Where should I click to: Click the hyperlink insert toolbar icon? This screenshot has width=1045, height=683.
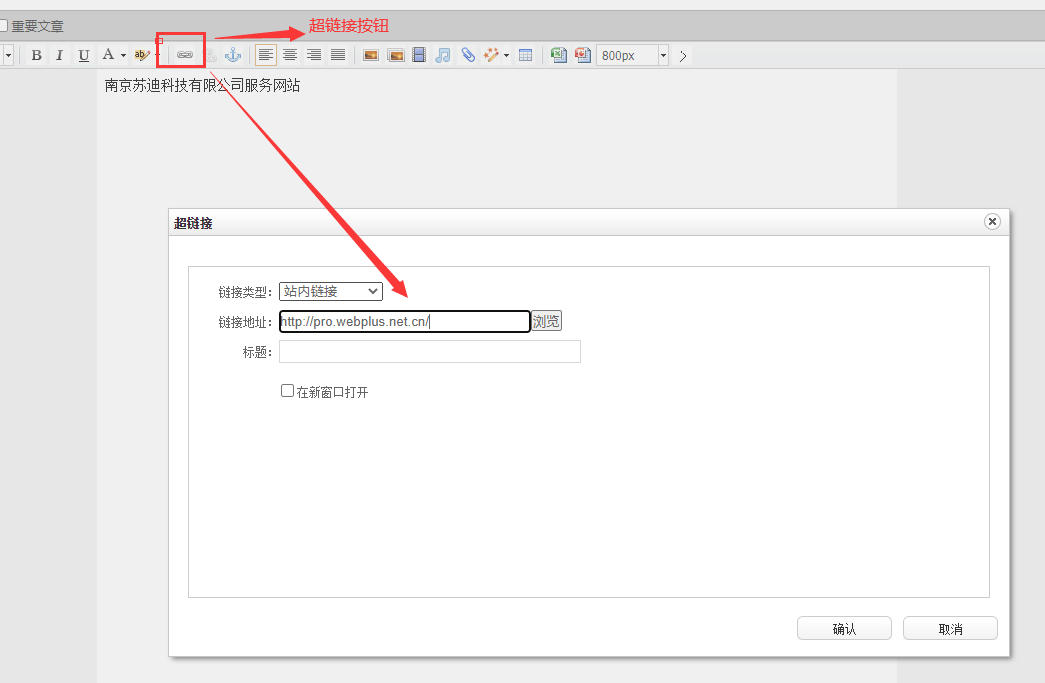coord(185,55)
